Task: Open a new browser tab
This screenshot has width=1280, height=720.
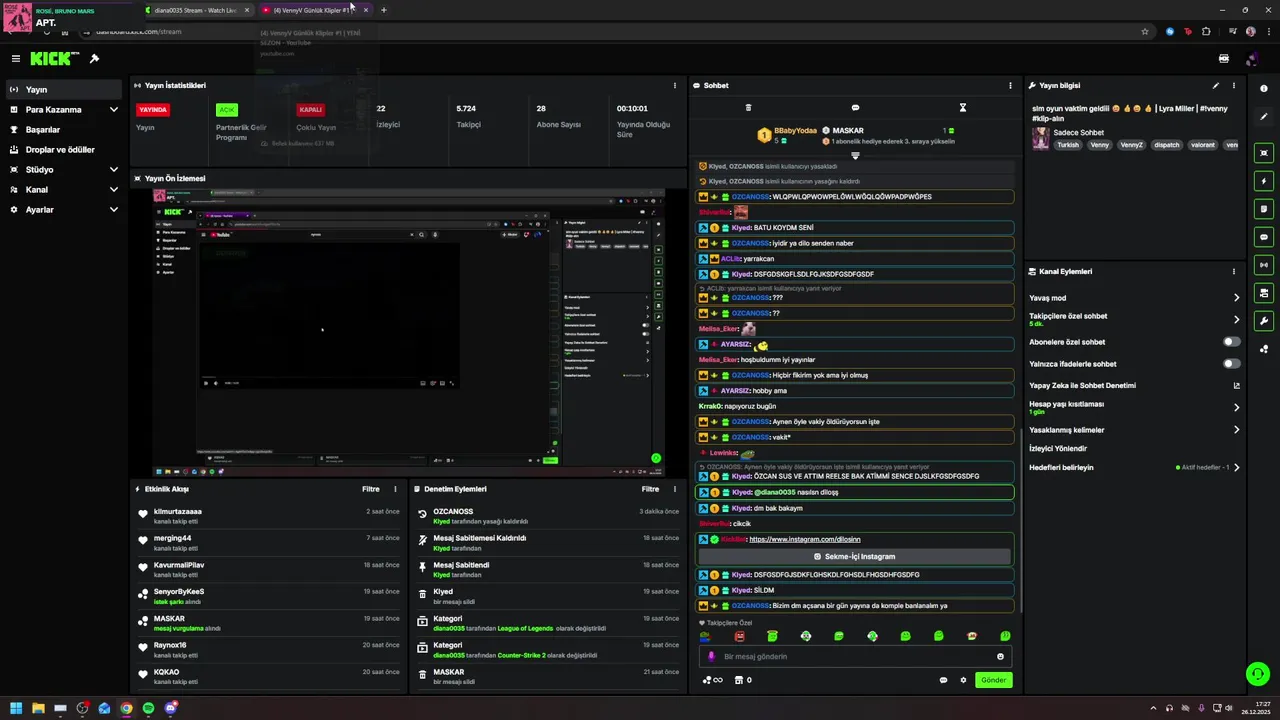Action: pos(383,10)
